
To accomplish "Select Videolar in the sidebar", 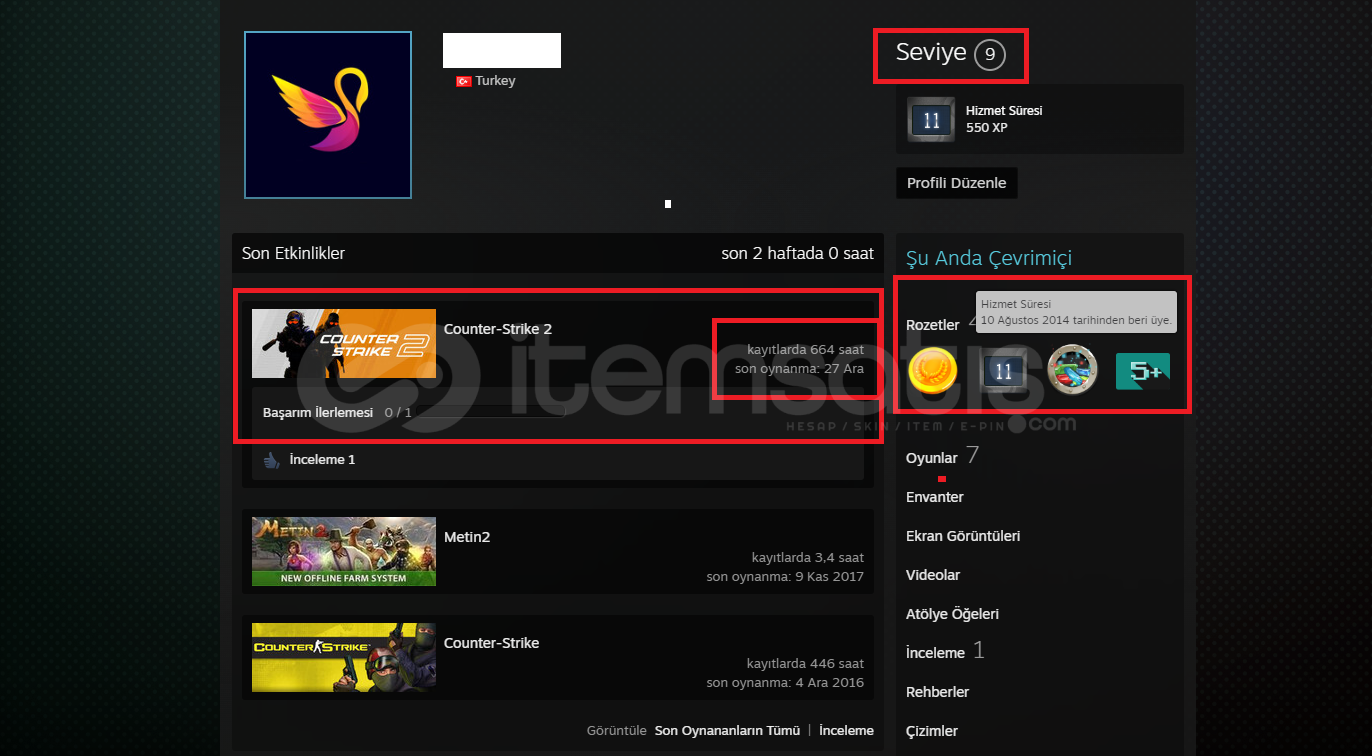I will pos(933,575).
